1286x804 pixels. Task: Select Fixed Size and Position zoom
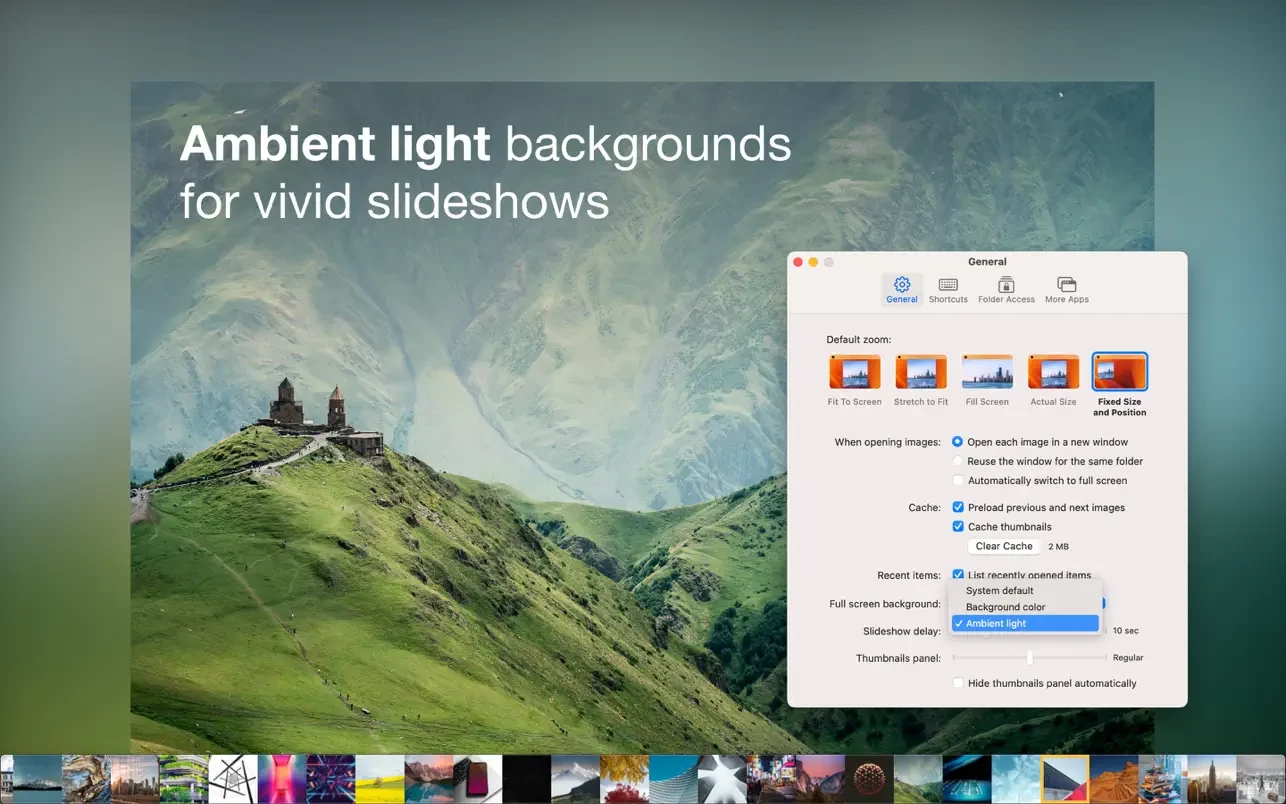click(1119, 372)
